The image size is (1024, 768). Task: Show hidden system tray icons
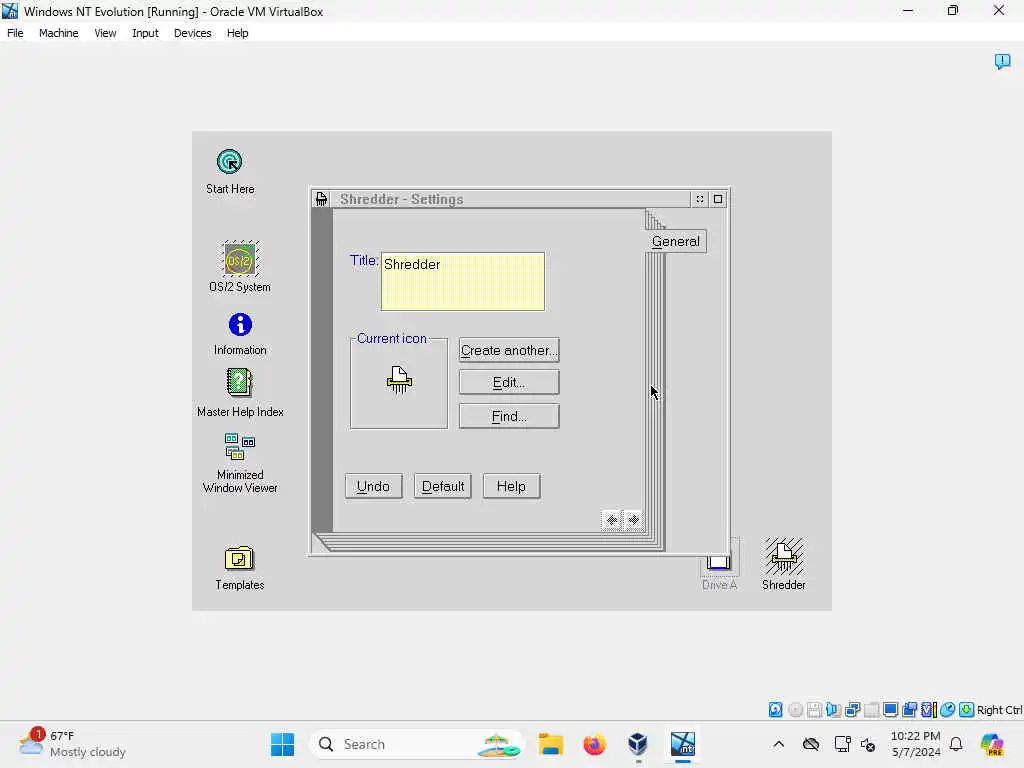pyautogui.click(x=778, y=744)
